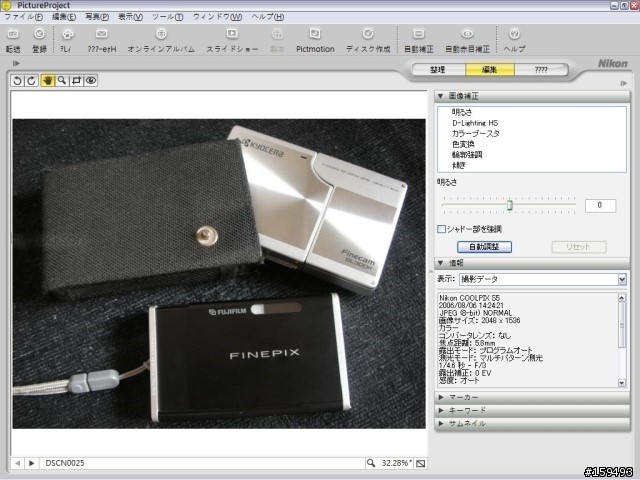Switch to the ???? tab
The height and width of the screenshot is (480, 640).
tap(541, 70)
